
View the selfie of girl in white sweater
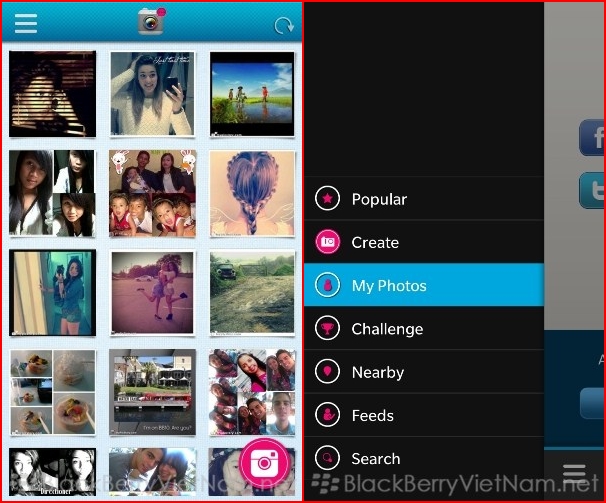(x=152, y=95)
